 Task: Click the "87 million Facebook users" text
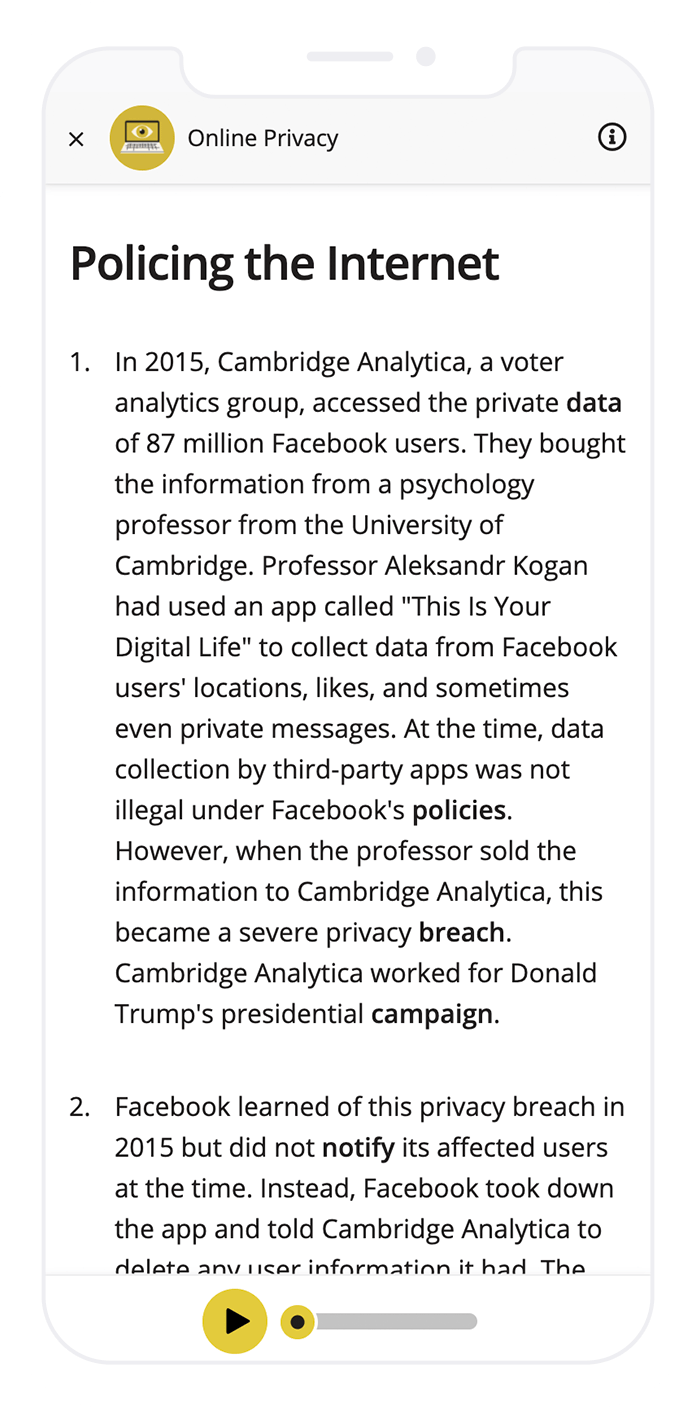coord(304,444)
